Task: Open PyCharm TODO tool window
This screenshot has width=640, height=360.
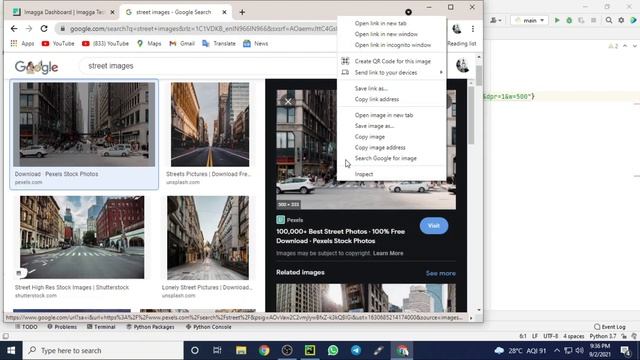Action: click(x=26, y=327)
